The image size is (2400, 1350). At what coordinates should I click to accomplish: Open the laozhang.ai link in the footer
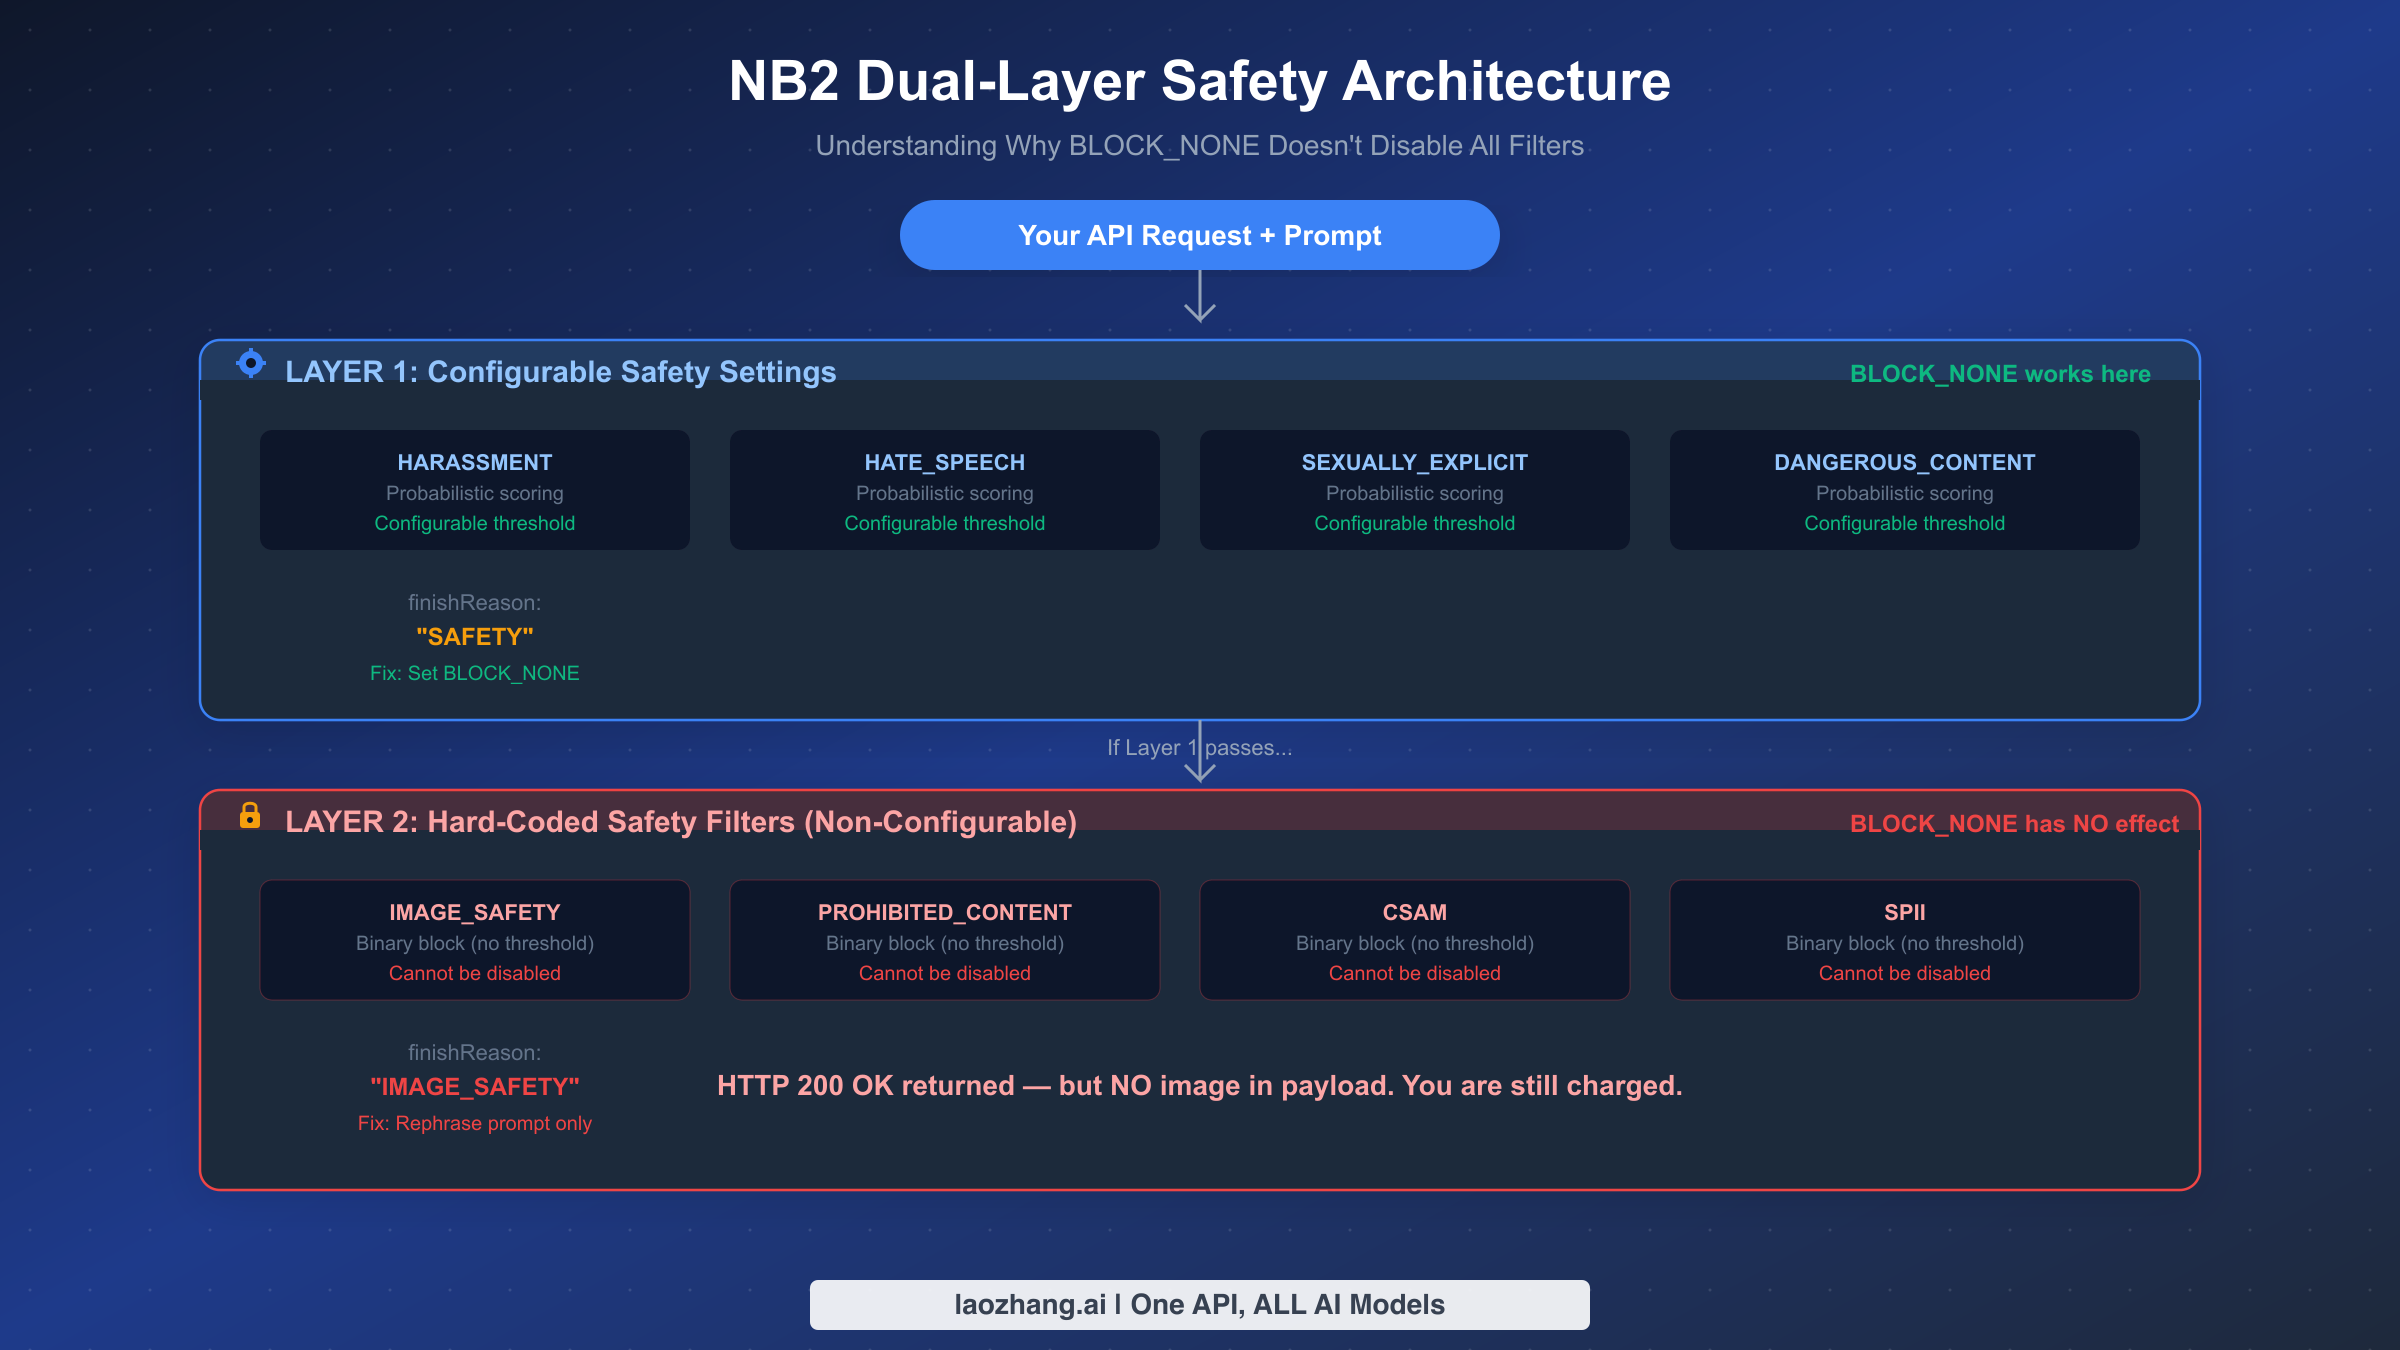[x=1199, y=1303]
